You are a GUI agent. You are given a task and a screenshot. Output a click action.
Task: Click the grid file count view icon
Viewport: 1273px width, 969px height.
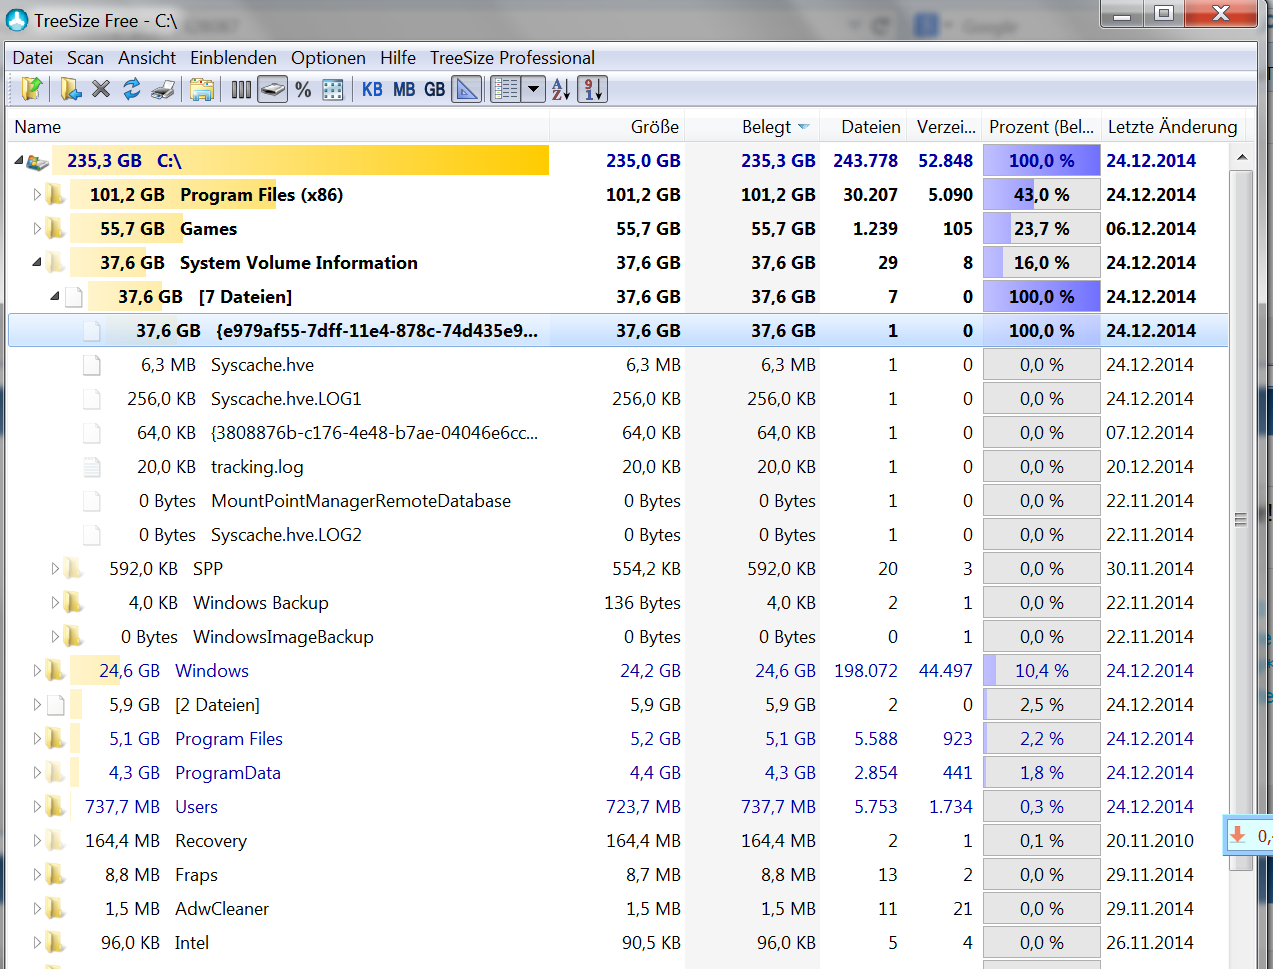coord(333,89)
